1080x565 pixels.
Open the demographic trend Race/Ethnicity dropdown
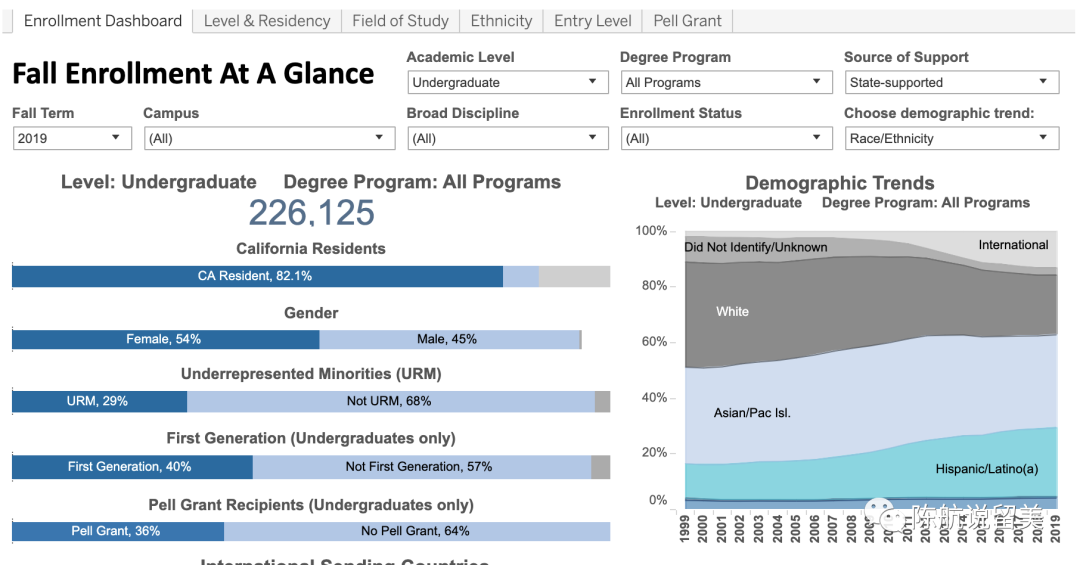tap(950, 139)
